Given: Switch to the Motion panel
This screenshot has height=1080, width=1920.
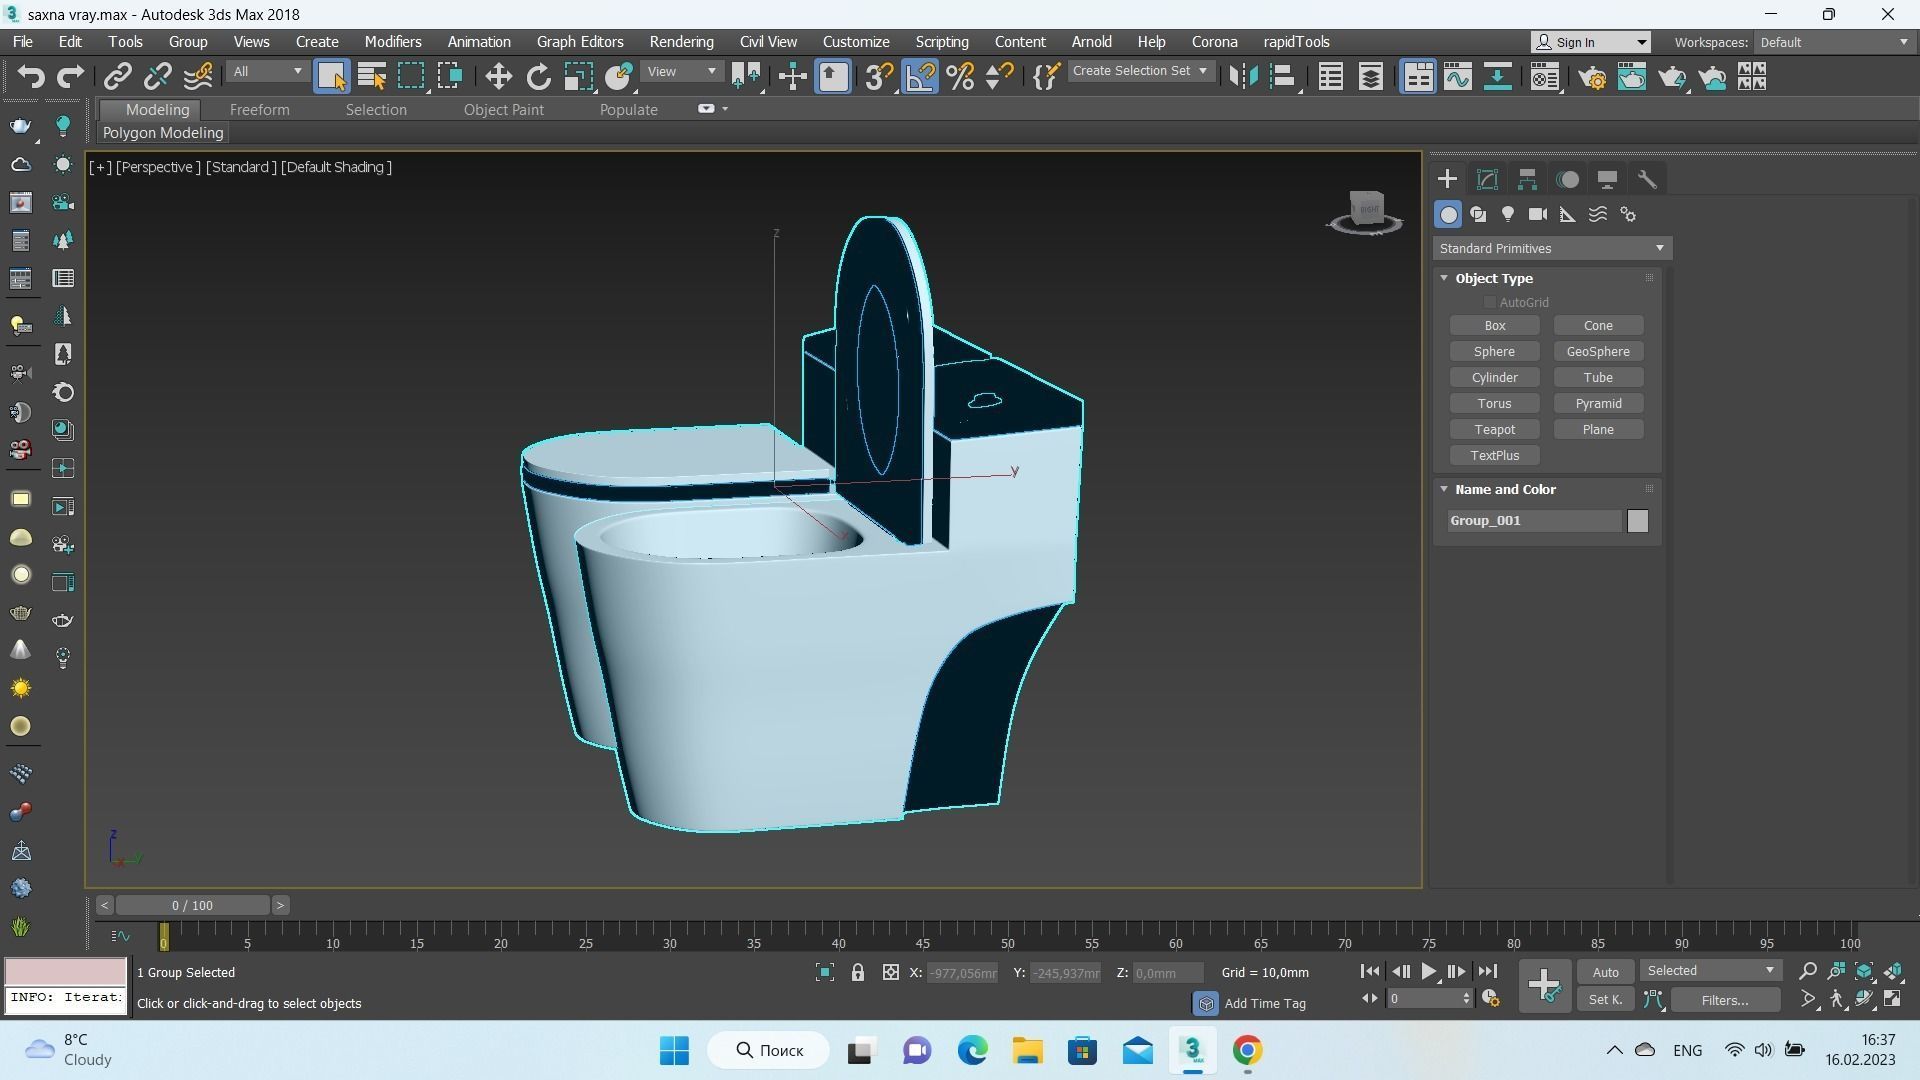Looking at the screenshot, I should click(x=1567, y=179).
